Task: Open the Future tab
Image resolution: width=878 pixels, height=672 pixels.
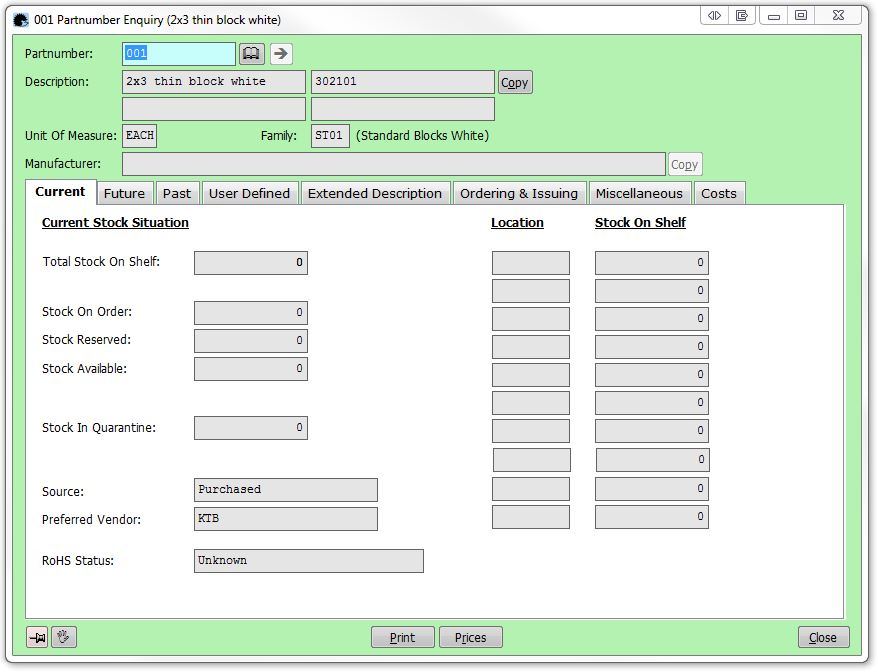Action: point(124,194)
